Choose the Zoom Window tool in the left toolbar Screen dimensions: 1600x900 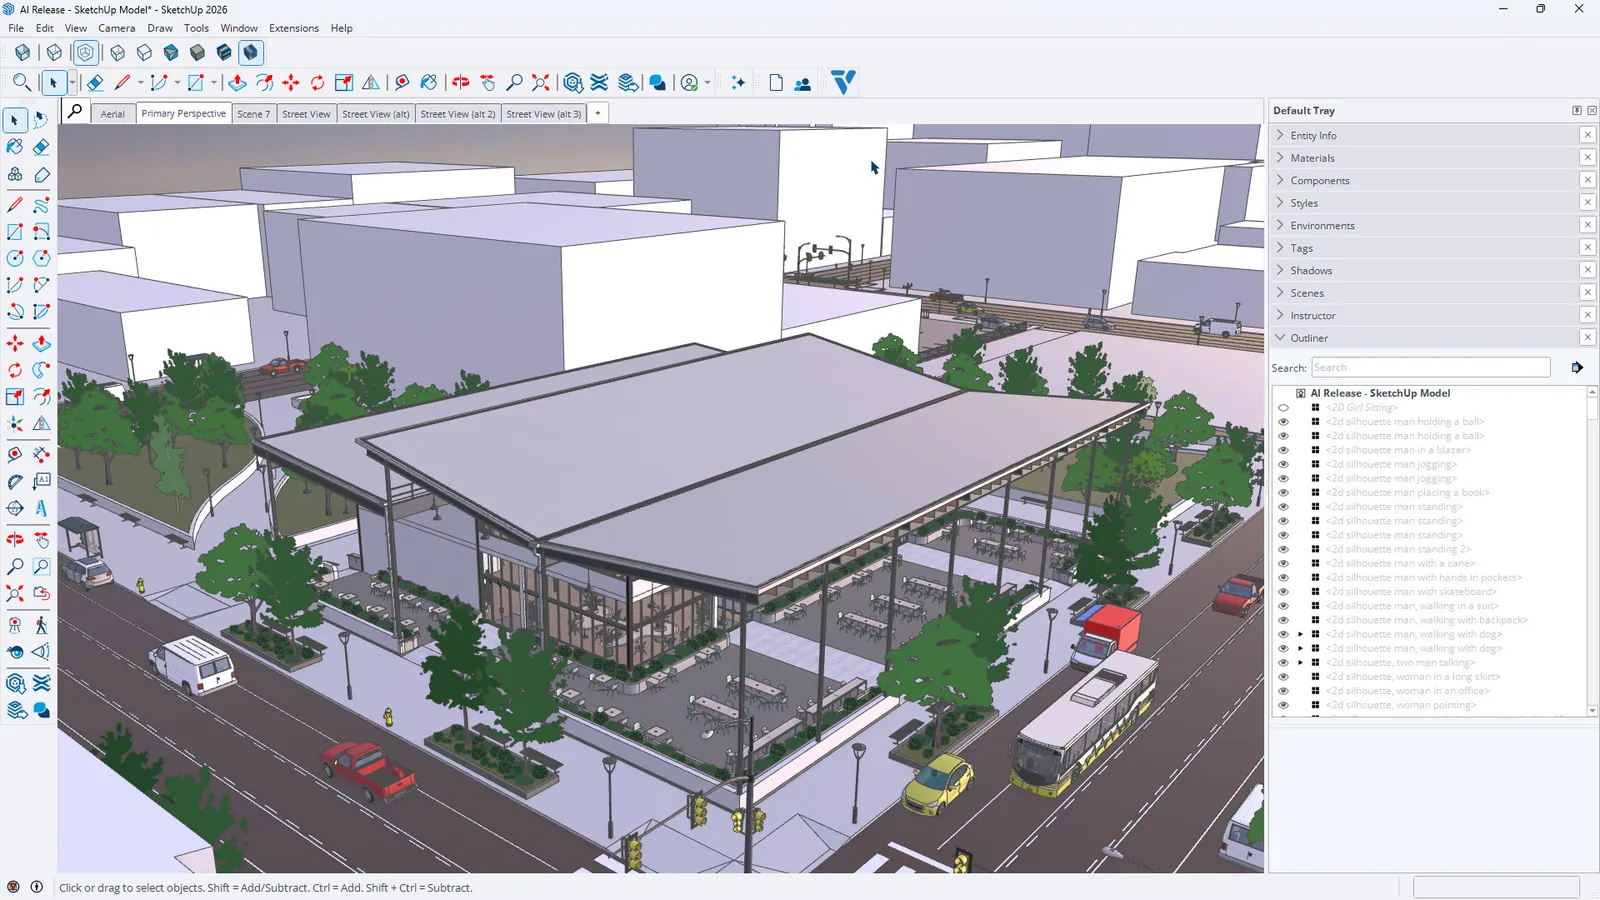41,567
